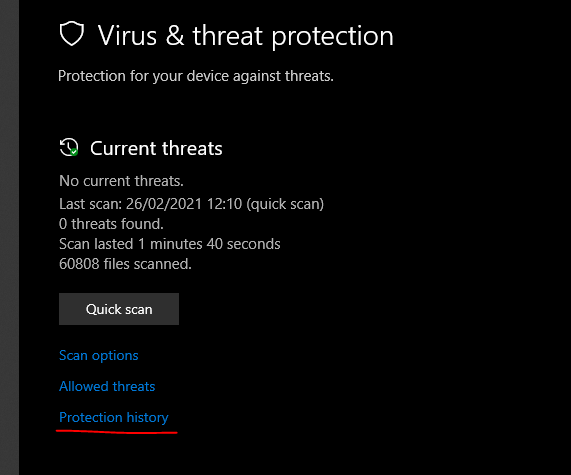
Task: Click the No current threats status text
Action: (121, 181)
